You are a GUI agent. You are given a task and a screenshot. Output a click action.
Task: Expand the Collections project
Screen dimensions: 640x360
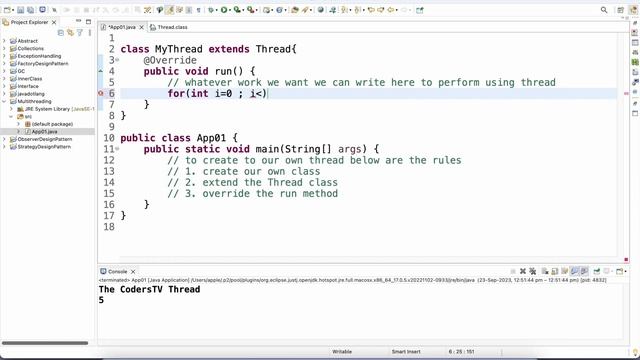(4, 48)
